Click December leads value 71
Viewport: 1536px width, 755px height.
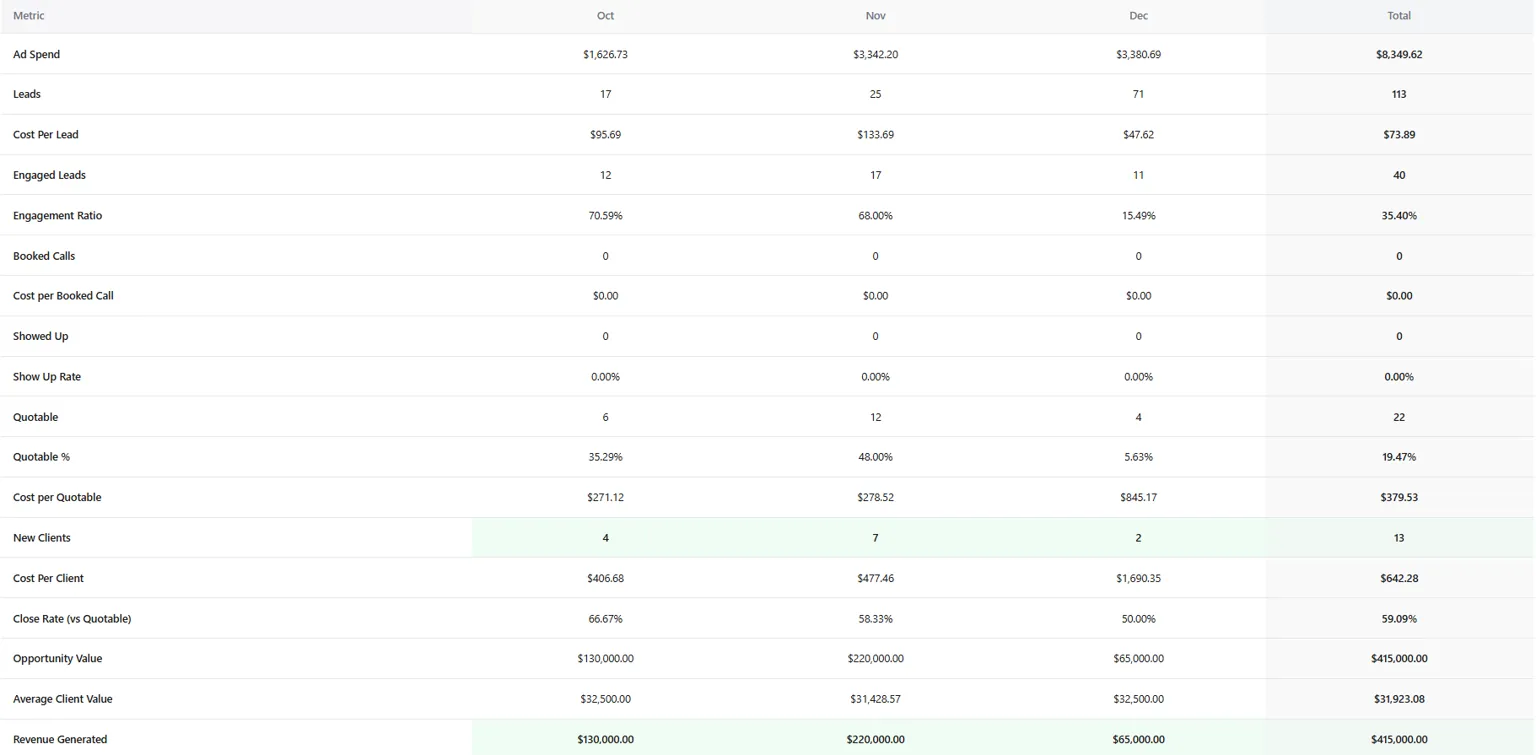tap(1138, 95)
